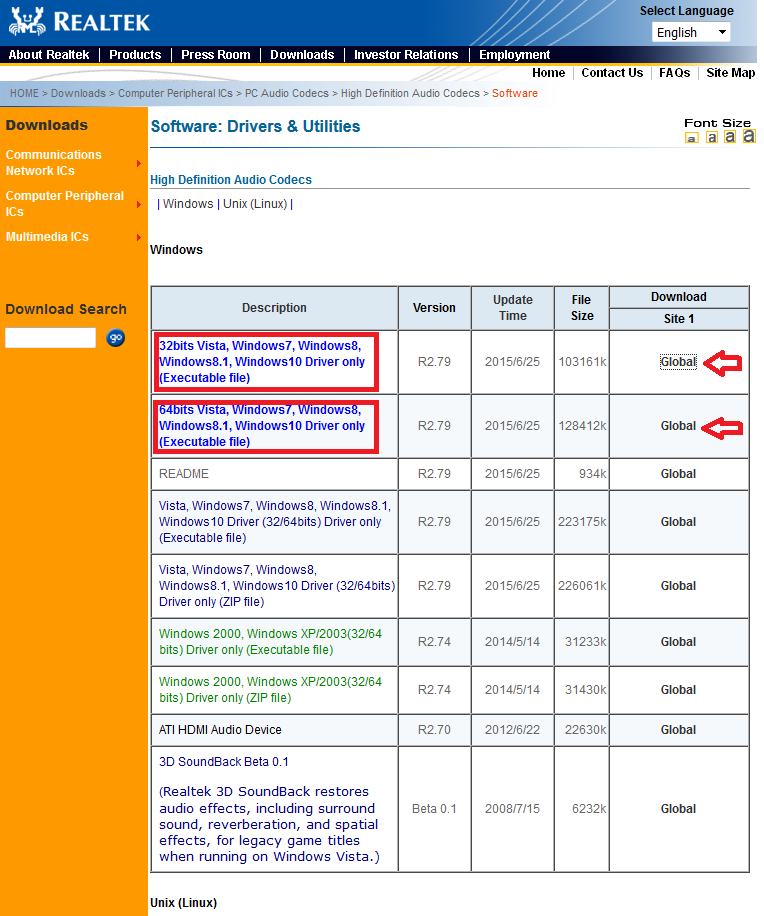The width and height of the screenshot is (764, 916).
Task: Go to the Home link
Action: point(548,72)
